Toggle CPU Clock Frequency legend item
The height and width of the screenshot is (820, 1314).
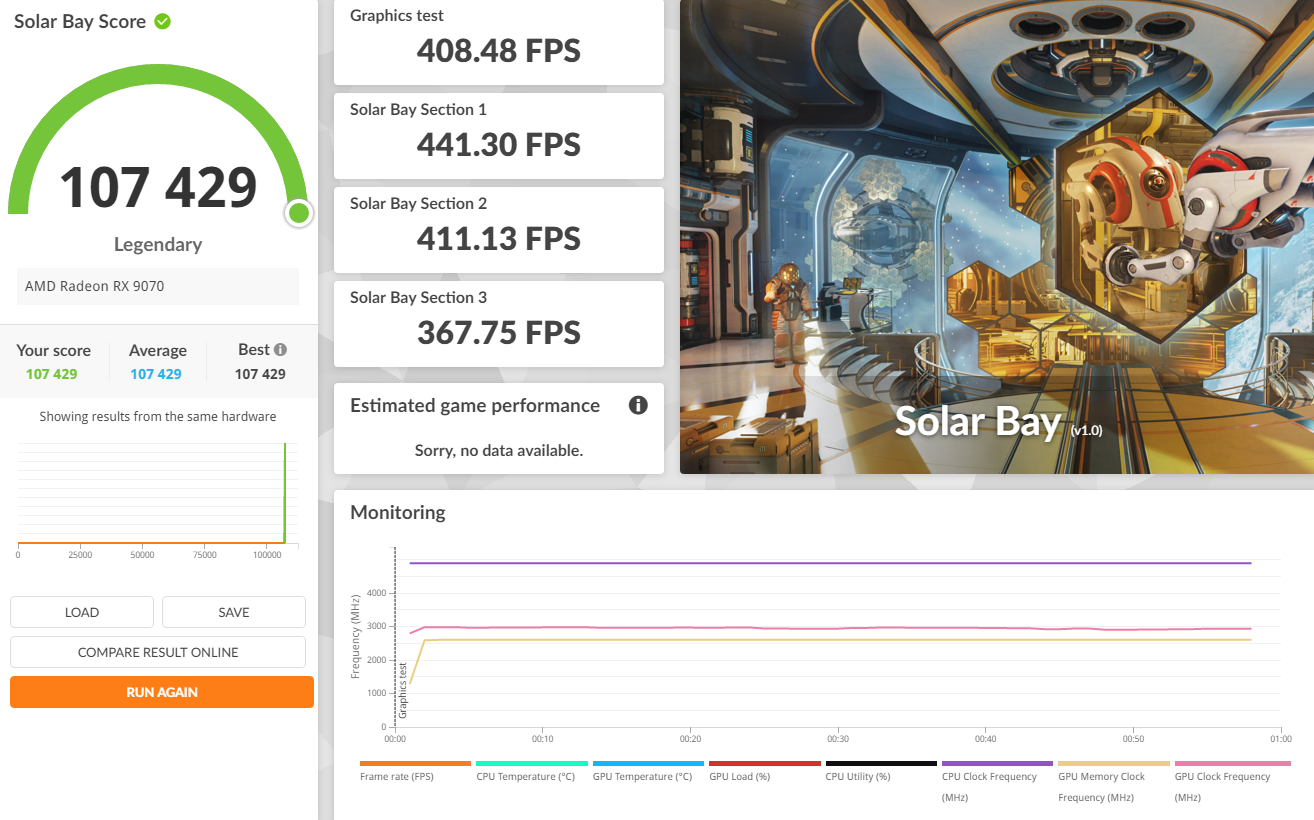pos(997,781)
